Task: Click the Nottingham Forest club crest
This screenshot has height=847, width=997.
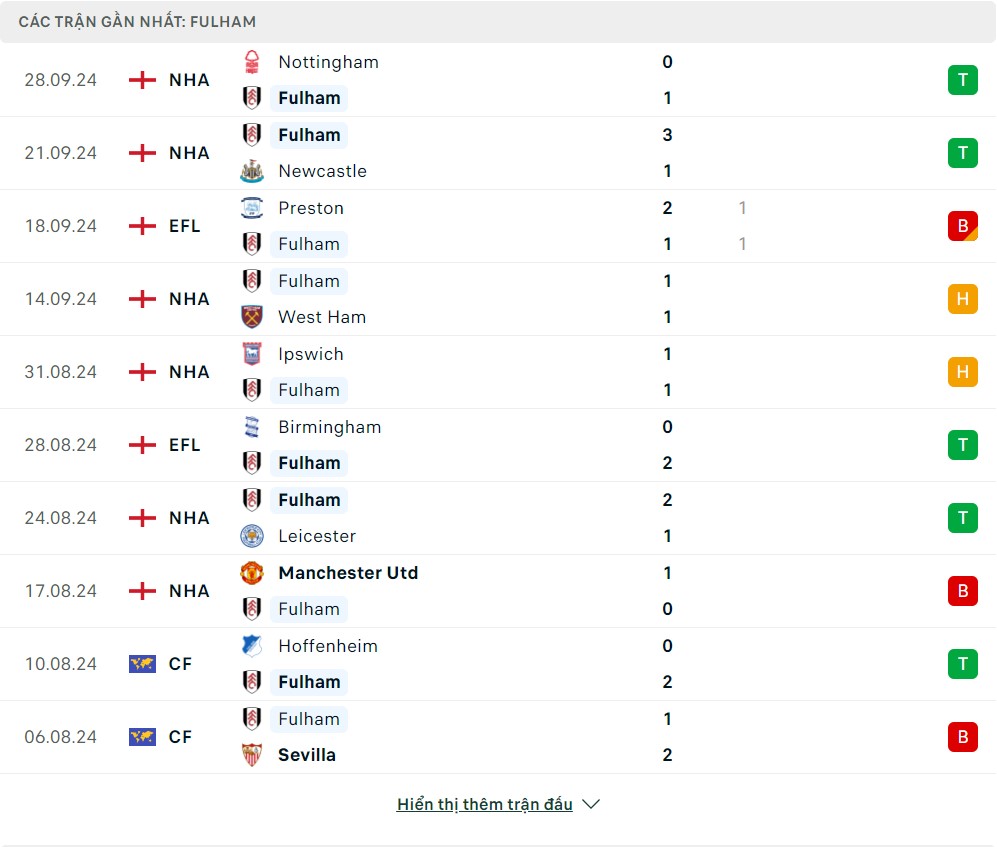Action: pyautogui.click(x=252, y=62)
